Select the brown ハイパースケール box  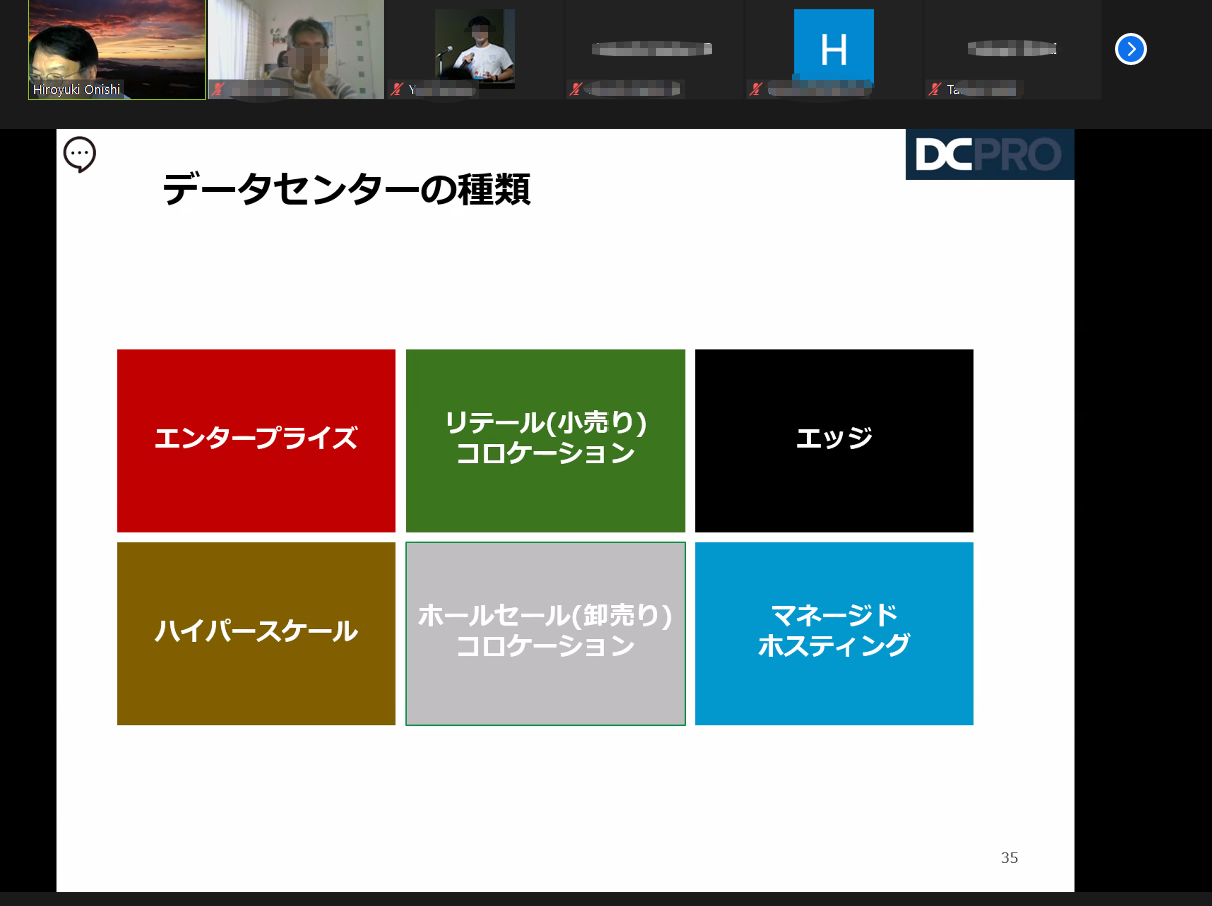tap(256, 633)
